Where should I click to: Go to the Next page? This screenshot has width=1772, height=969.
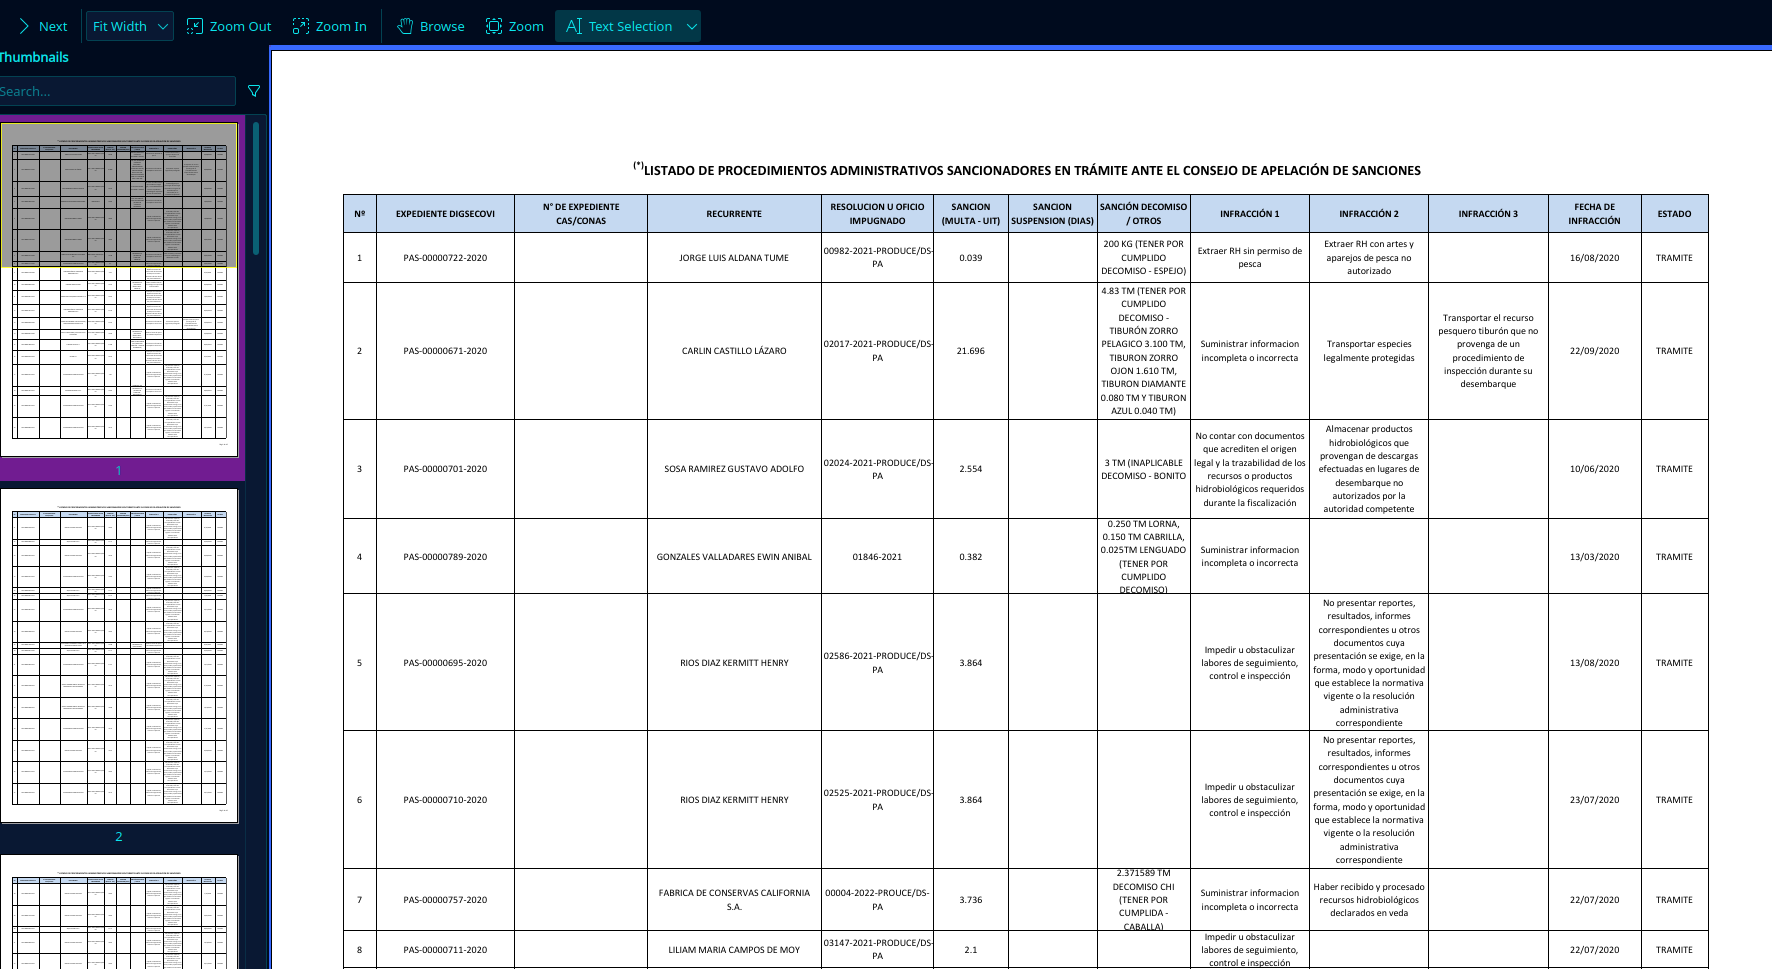coord(42,26)
